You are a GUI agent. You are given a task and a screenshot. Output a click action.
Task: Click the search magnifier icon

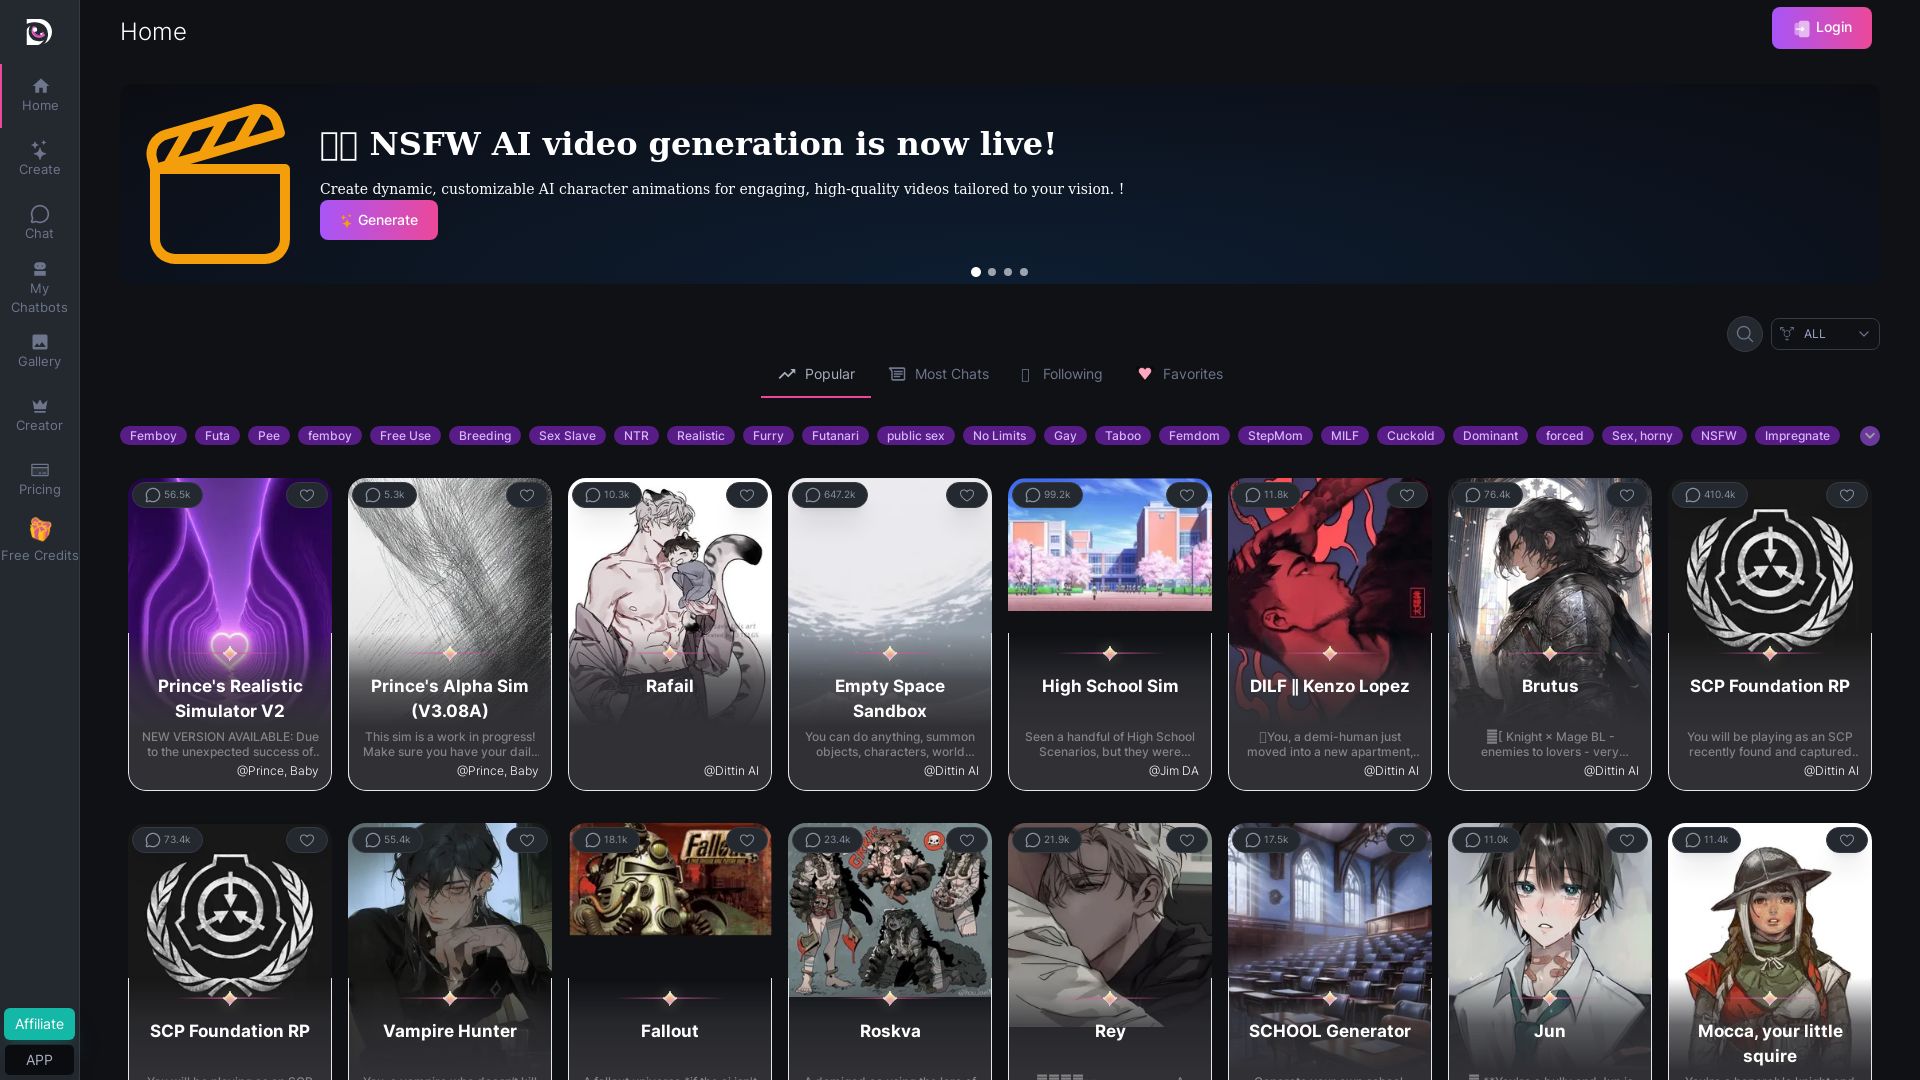point(1744,334)
